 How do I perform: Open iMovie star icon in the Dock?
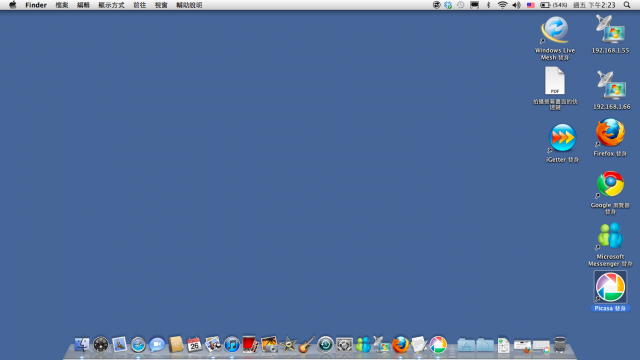(x=288, y=344)
